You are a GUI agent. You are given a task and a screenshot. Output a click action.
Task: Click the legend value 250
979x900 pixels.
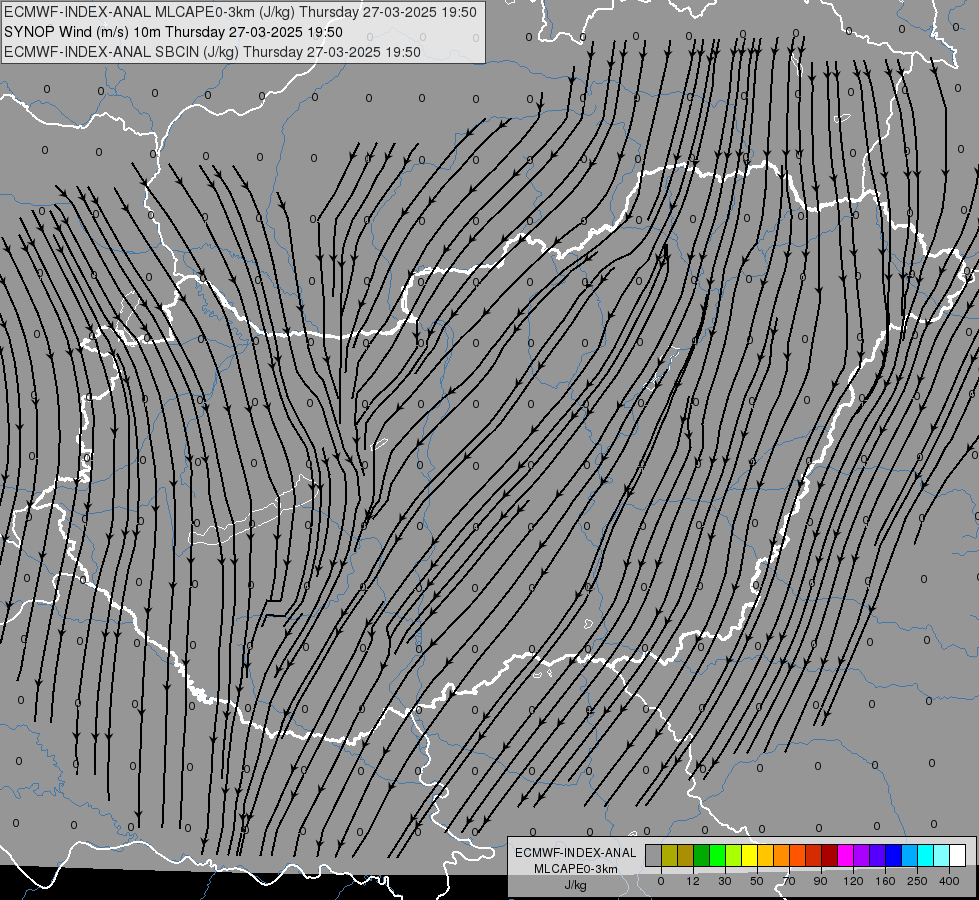point(917,881)
